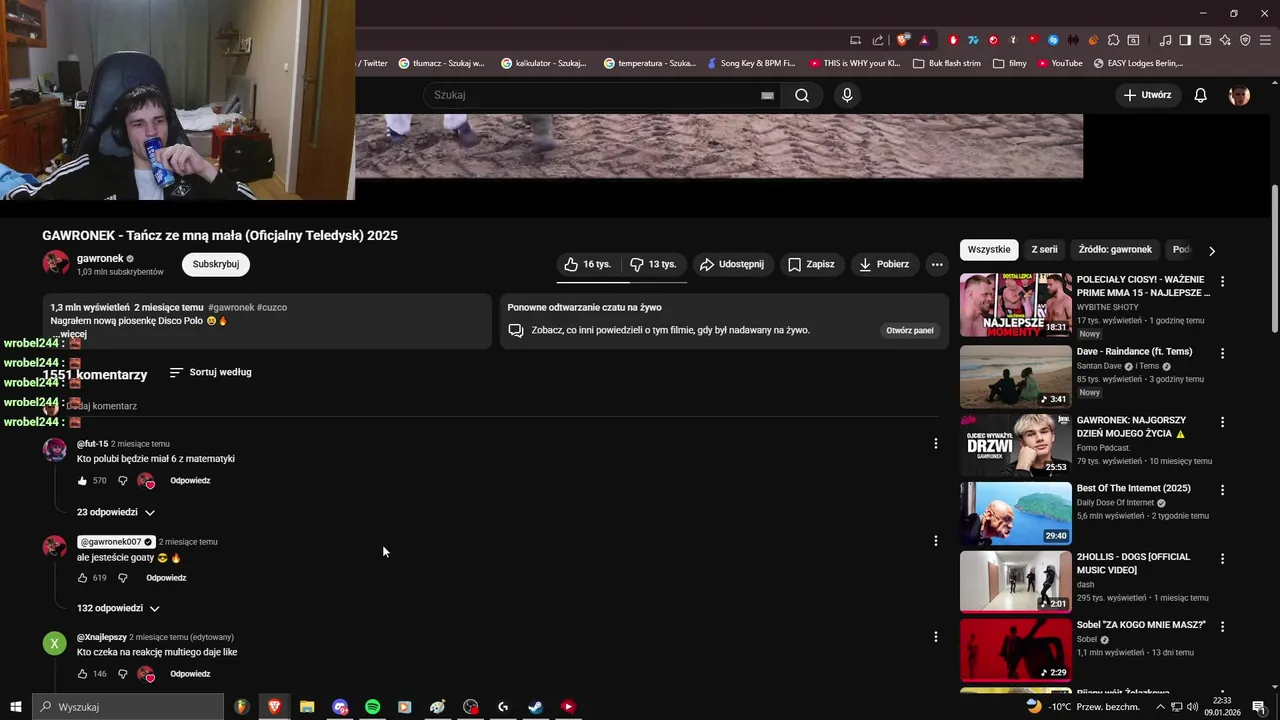Open Windows Start menu
The width and height of the screenshot is (1280, 720).
pyautogui.click(x=15, y=707)
